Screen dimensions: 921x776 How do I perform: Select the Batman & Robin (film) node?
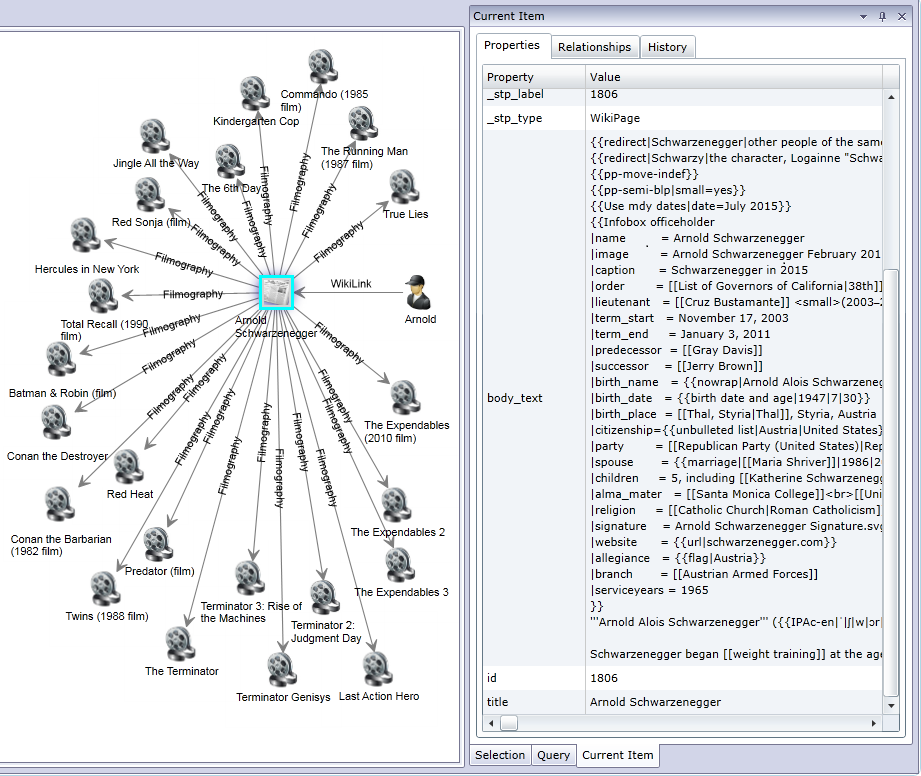click(x=60, y=360)
